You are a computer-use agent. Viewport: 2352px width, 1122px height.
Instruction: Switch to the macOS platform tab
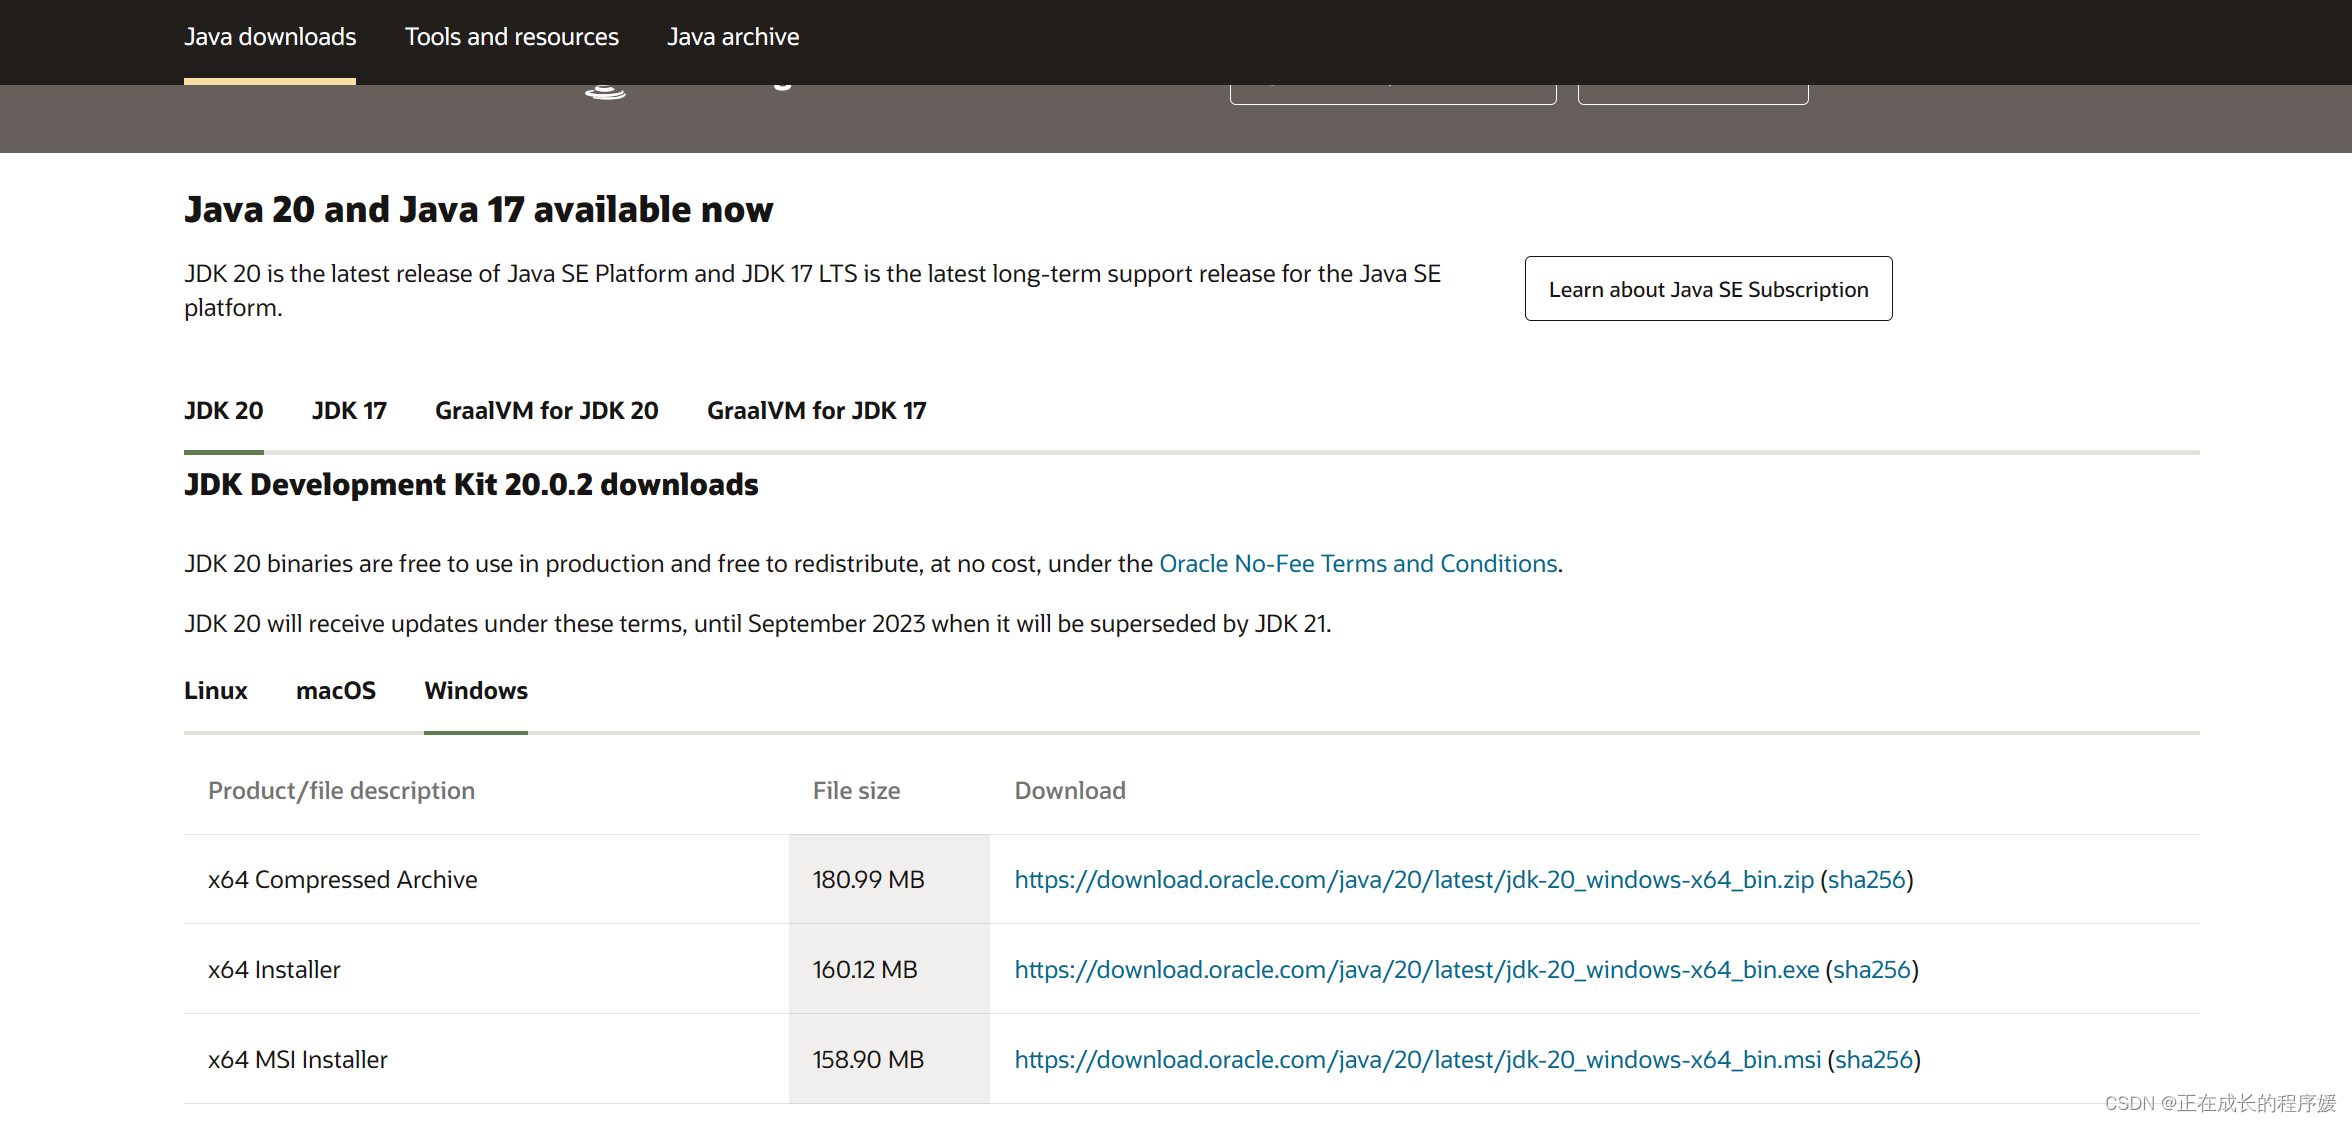pyautogui.click(x=336, y=691)
